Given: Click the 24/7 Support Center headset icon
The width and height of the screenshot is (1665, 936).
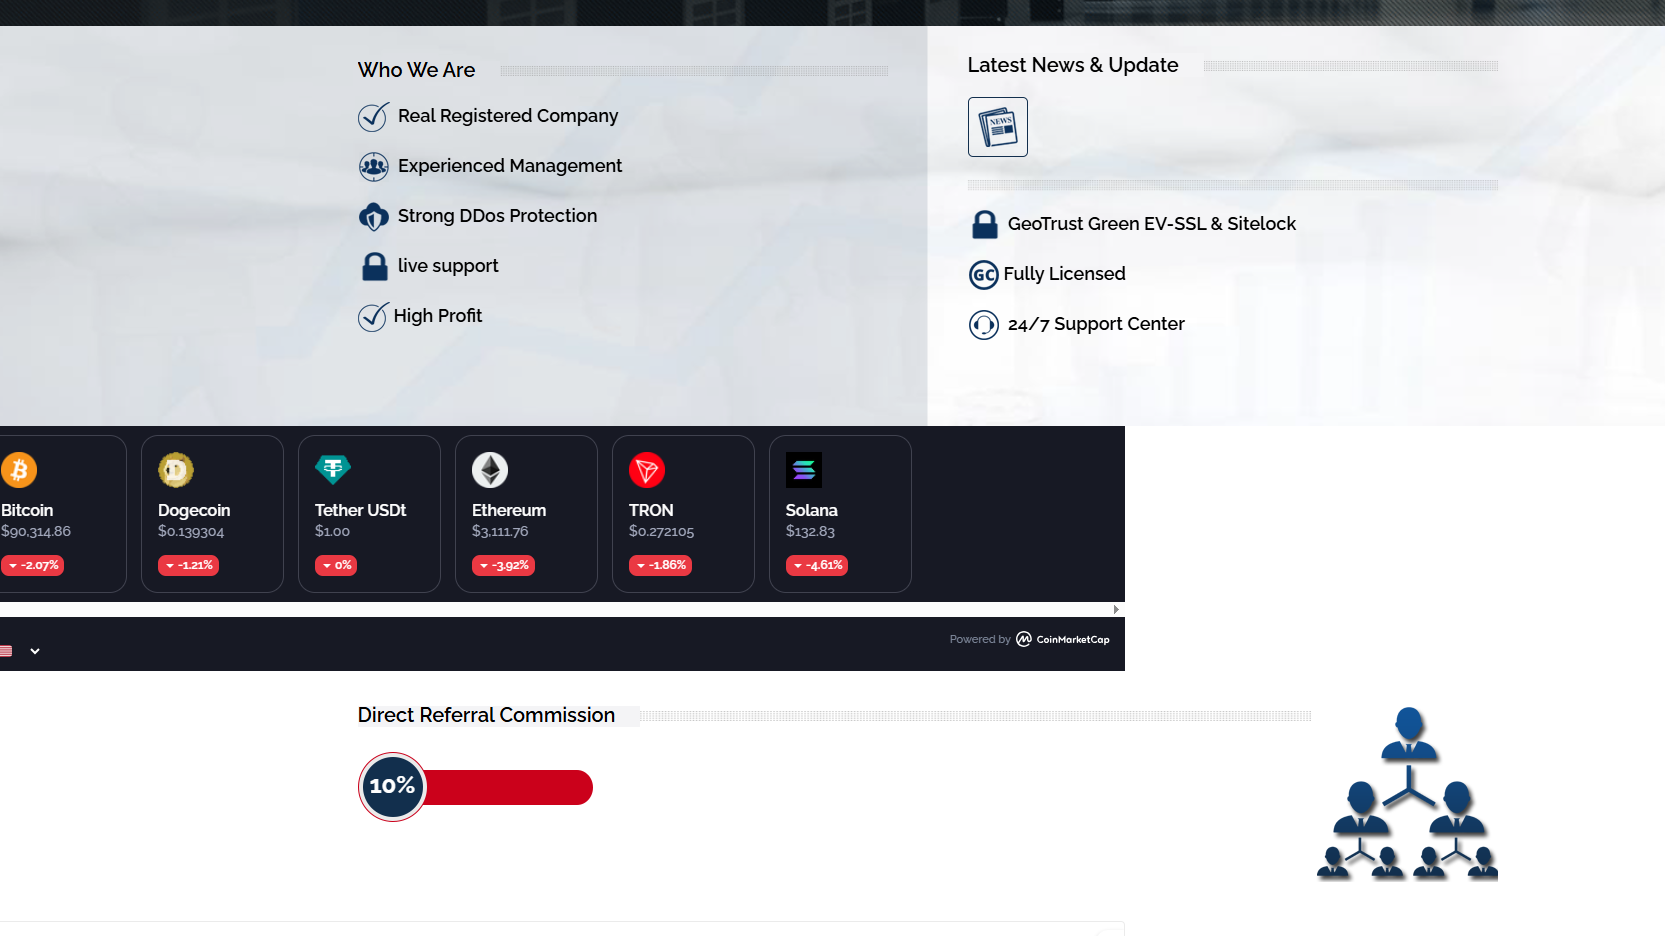Looking at the screenshot, I should pyautogui.click(x=984, y=325).
